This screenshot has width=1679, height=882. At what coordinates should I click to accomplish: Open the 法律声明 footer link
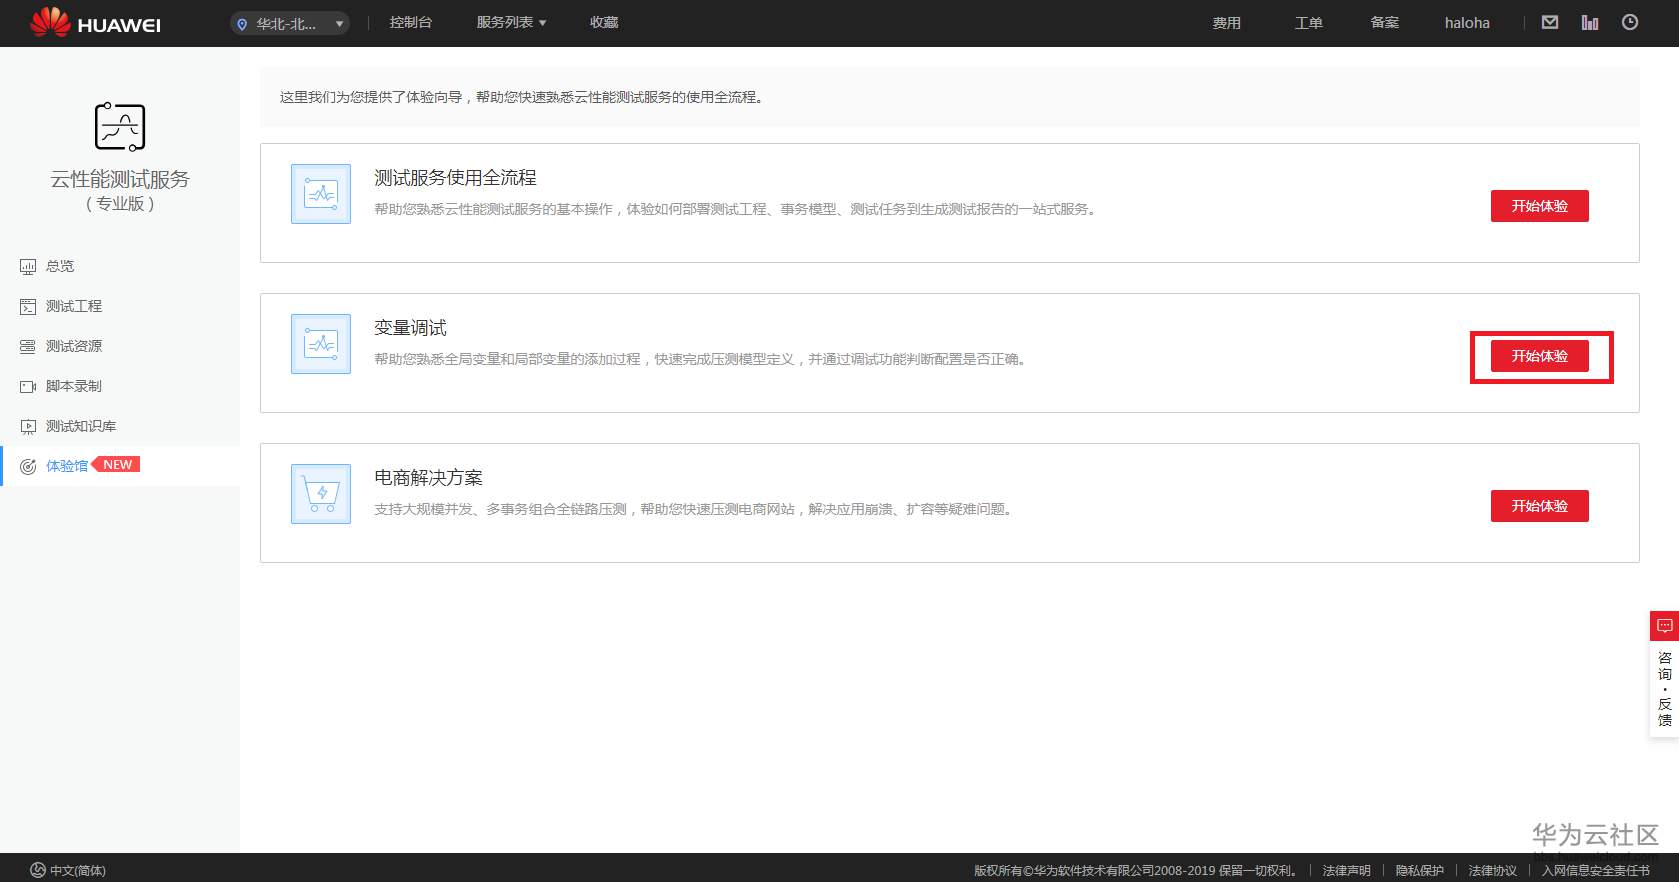[1347, 871]
